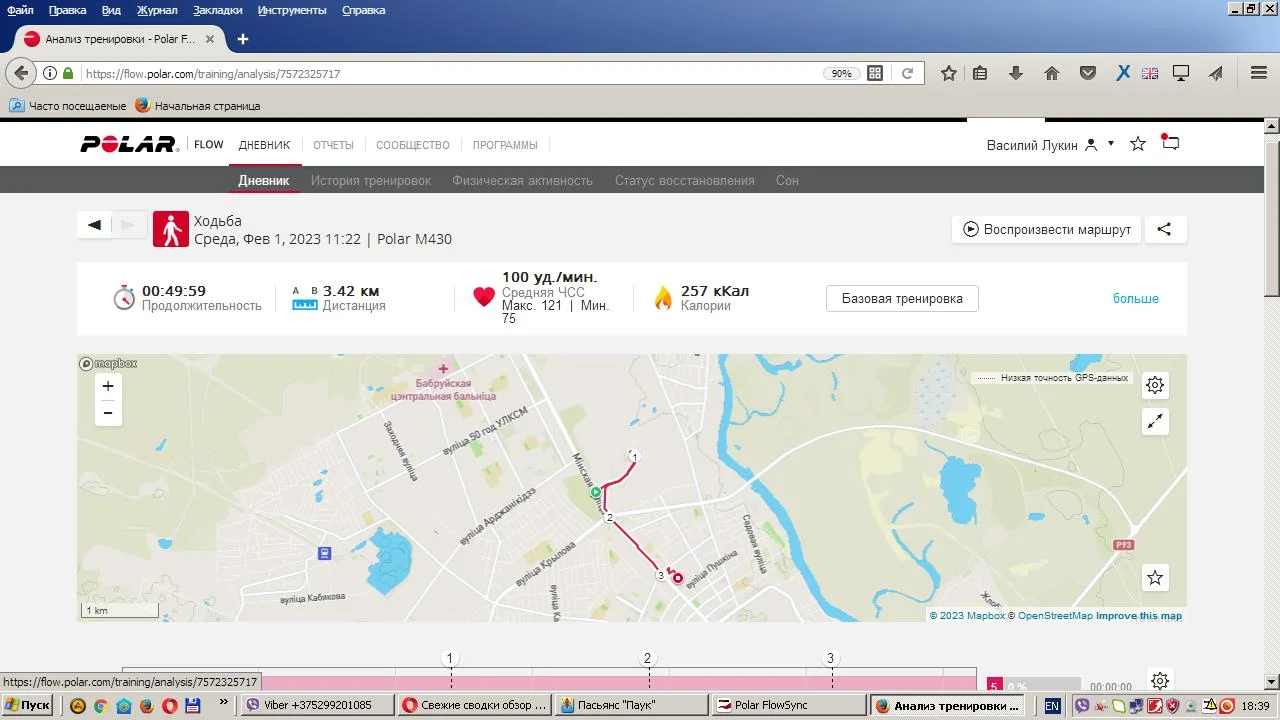This screenshot has width=1280, height=720.
Task: Expand Василий Лукин account dropdown
Action: point(1110,144)
